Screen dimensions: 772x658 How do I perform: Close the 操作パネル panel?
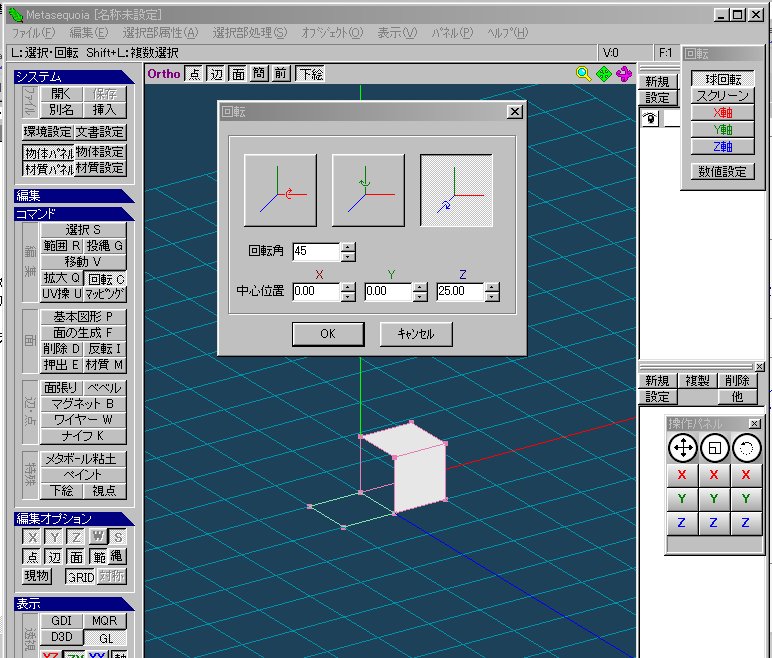tap(754, 424)
